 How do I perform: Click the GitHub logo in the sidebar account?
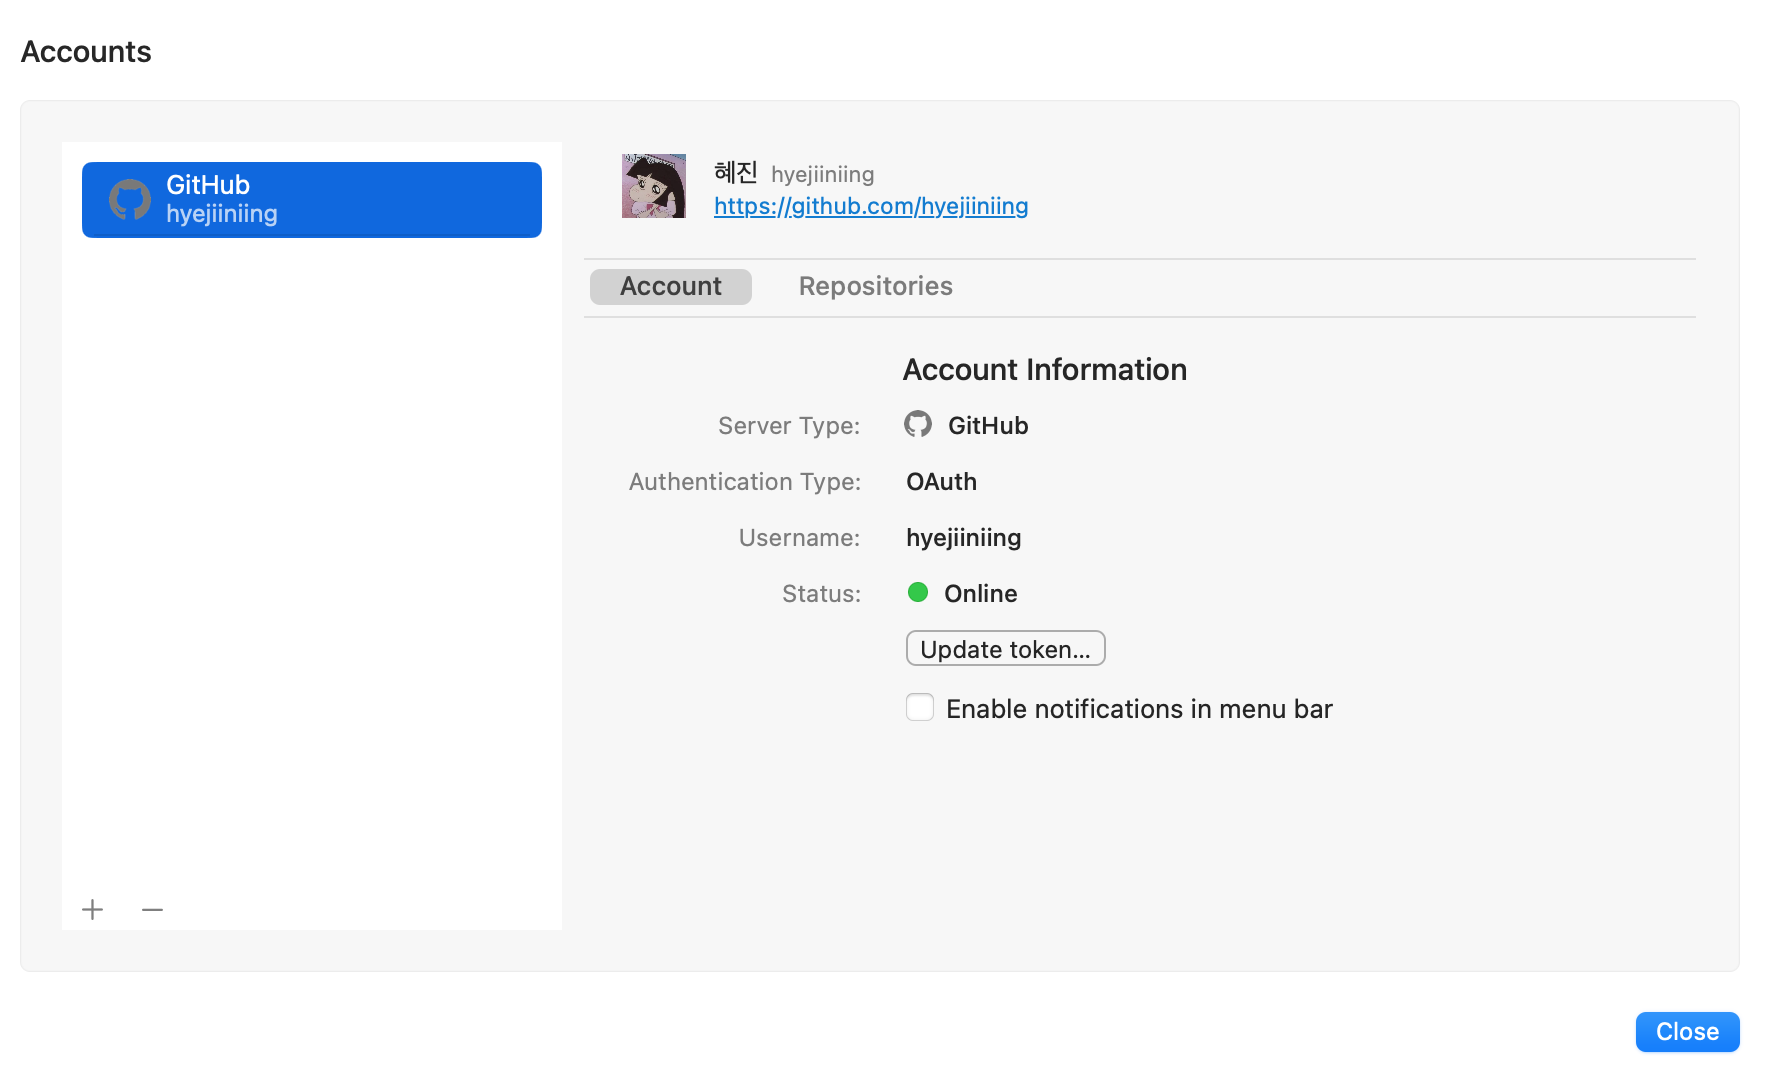click(x=130, y=200)
